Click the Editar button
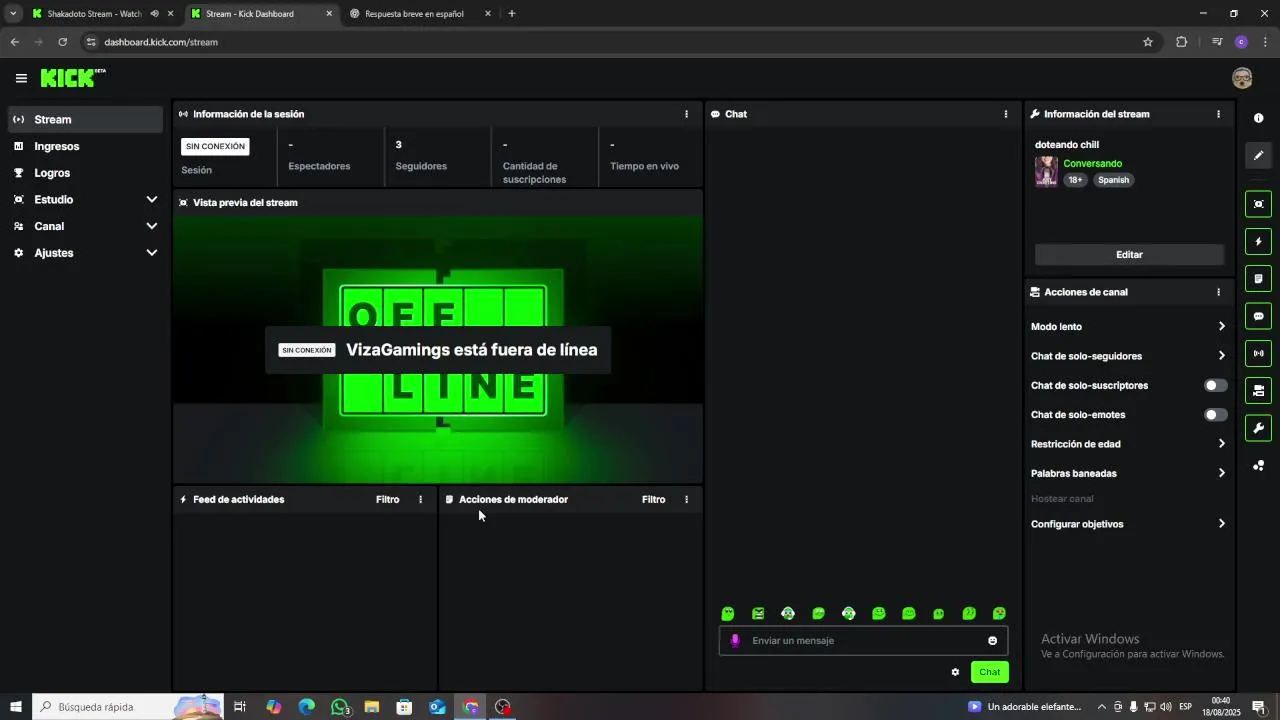This screenshot has width=1280, height=720. tap(1129, 254)
